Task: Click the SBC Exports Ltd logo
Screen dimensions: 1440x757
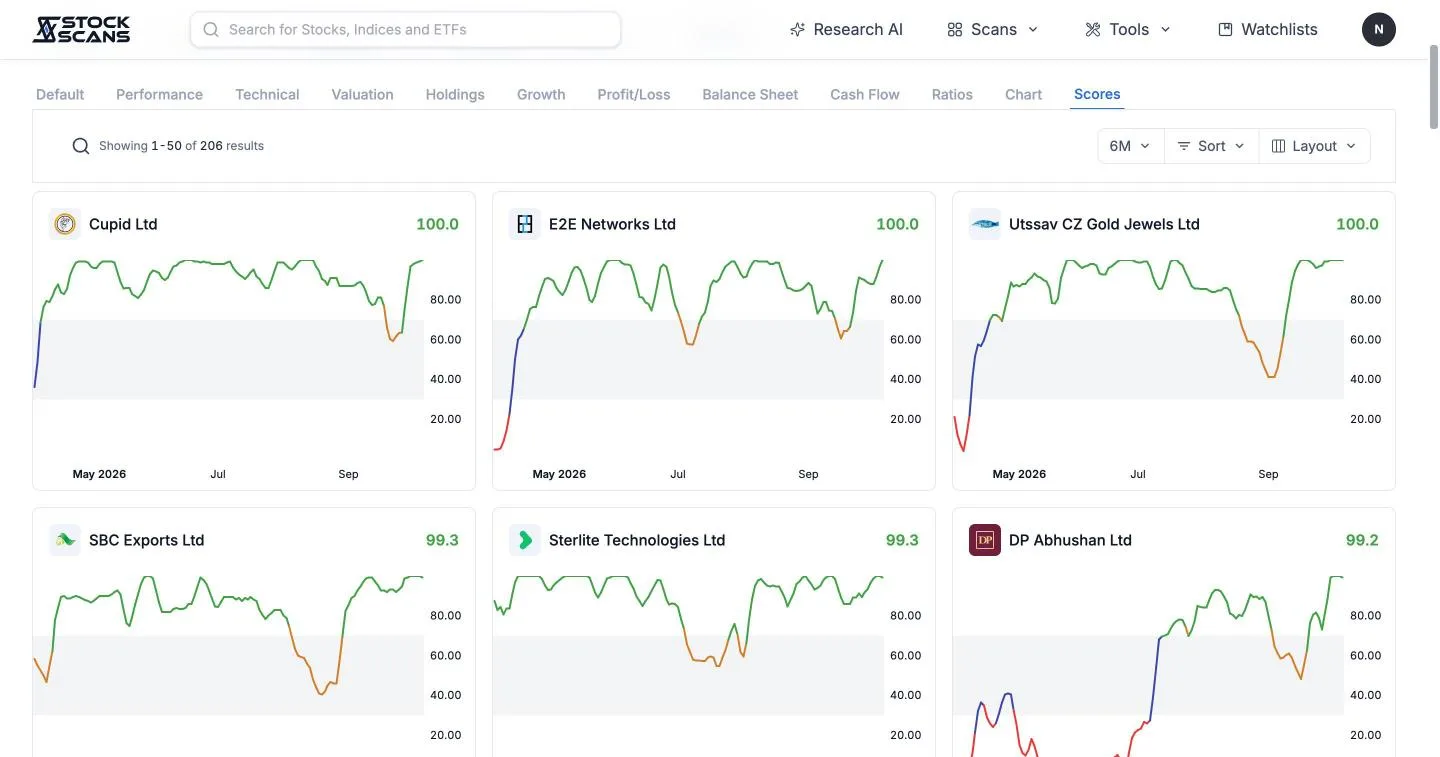Action: click(x=65, y=540)
